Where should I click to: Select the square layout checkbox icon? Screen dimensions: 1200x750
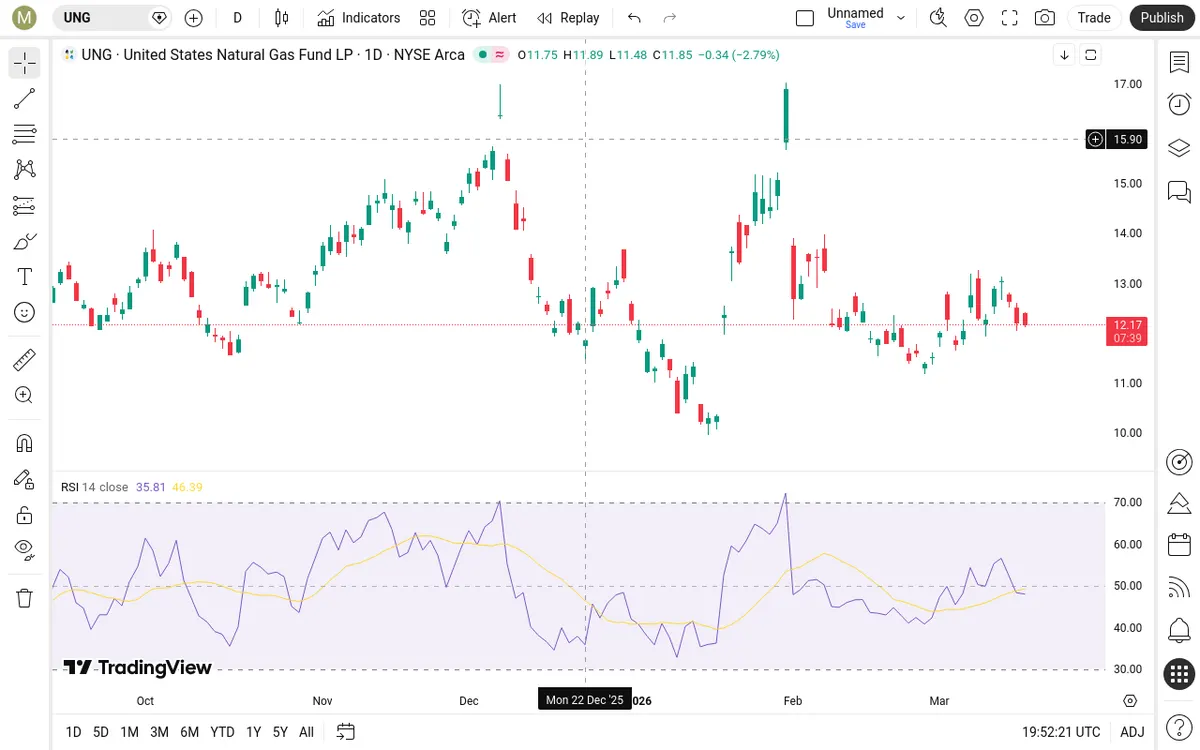click(805, 18)
